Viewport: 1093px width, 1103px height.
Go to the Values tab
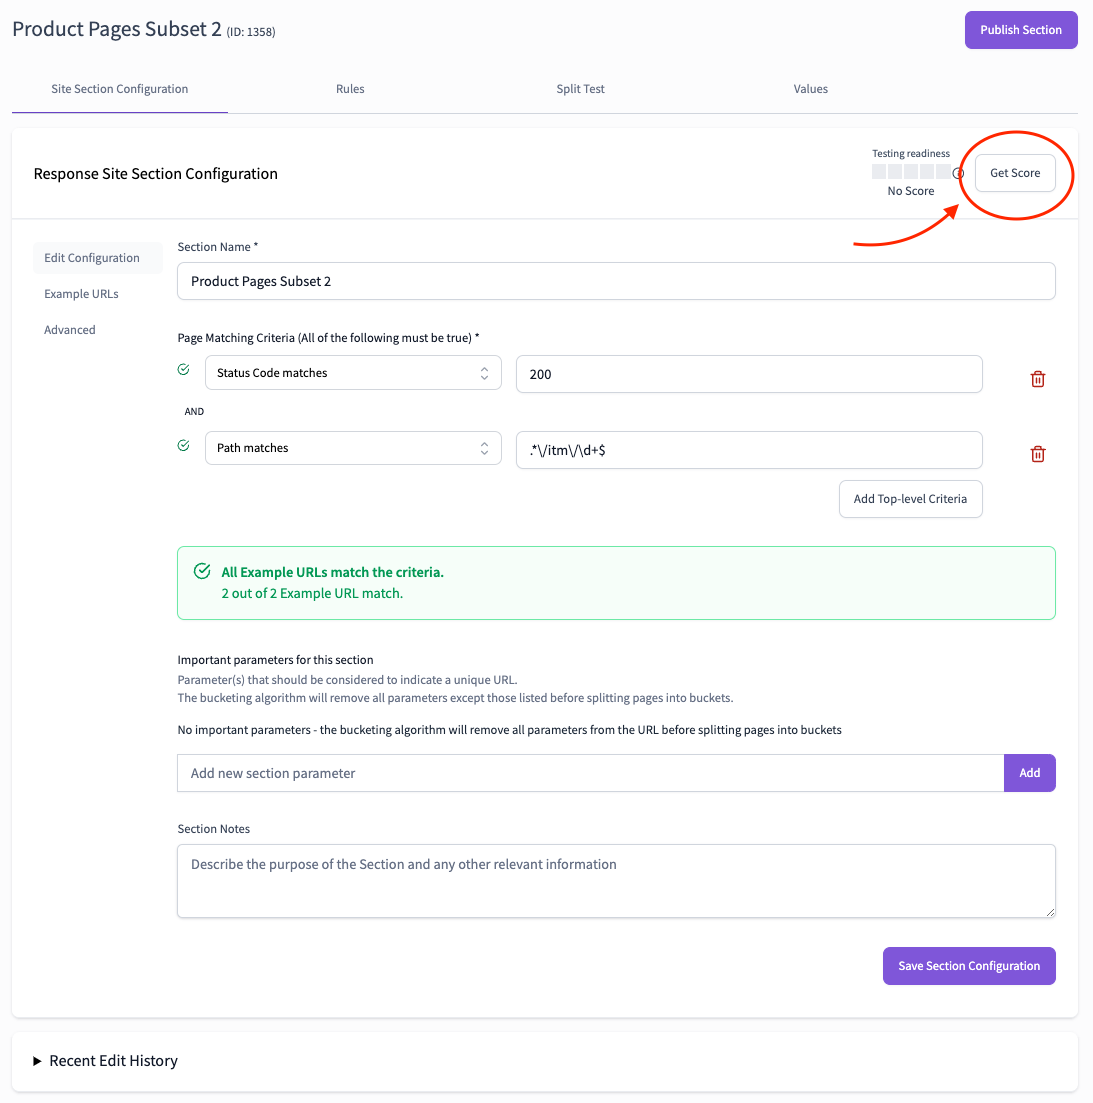pos(811,89)
